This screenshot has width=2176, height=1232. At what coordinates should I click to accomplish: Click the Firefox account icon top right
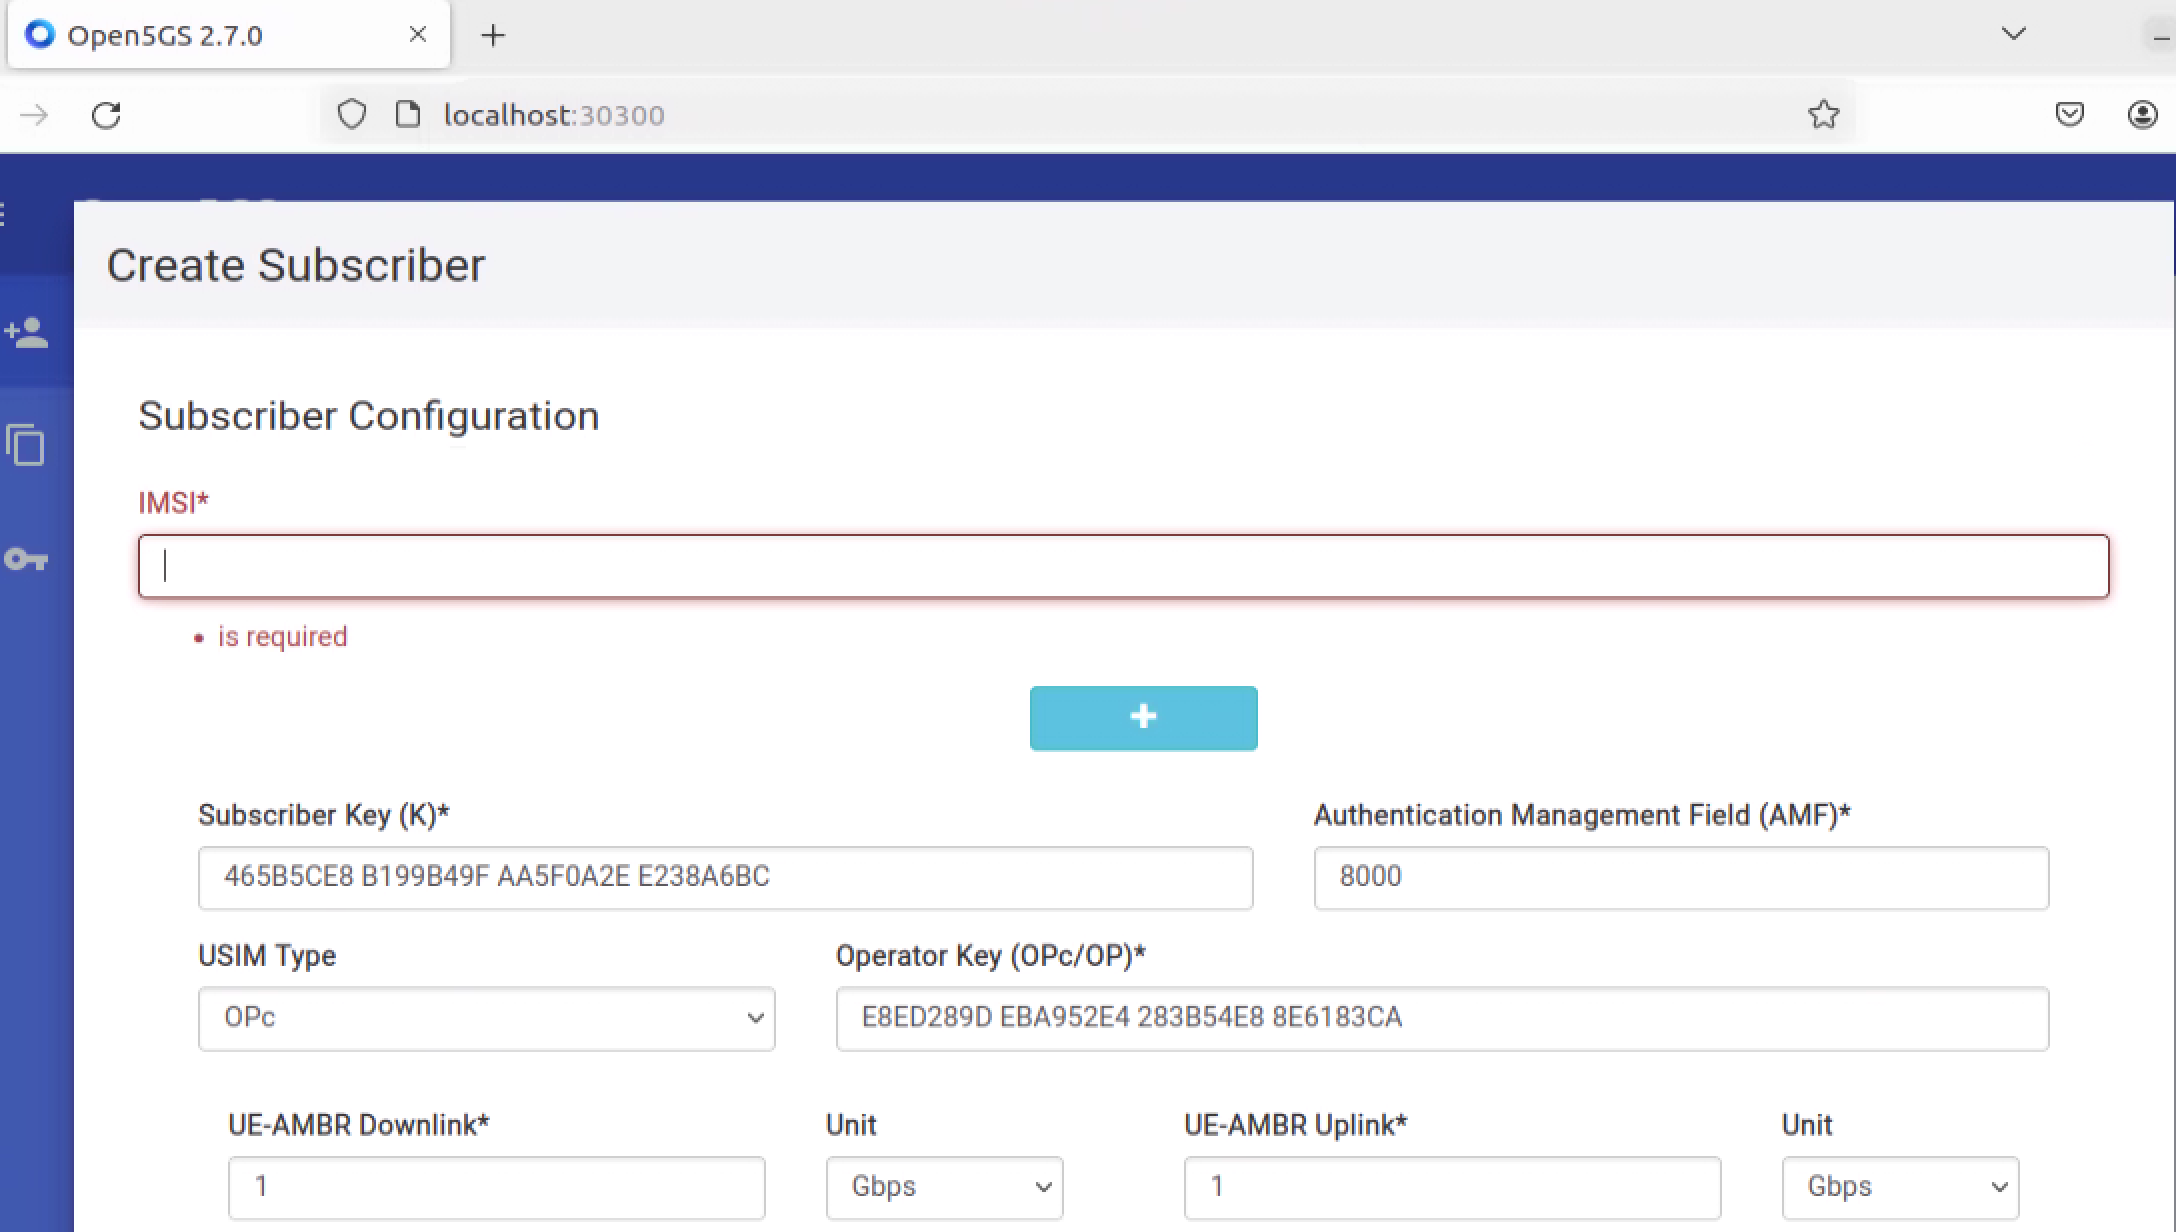click(x=2142, y=115)
